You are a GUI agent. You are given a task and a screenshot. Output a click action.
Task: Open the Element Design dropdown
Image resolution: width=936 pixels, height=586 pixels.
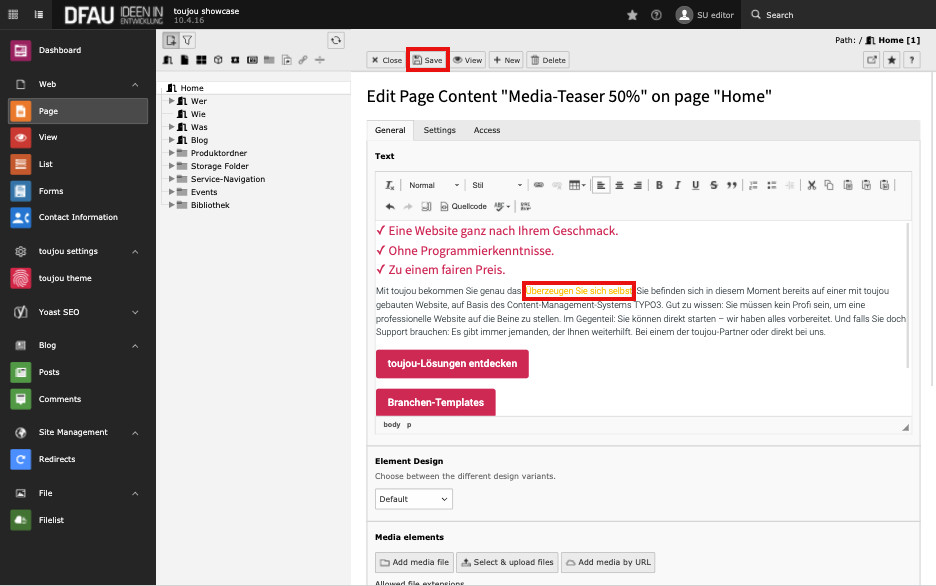pyautogui.click(x=414, y=498)
